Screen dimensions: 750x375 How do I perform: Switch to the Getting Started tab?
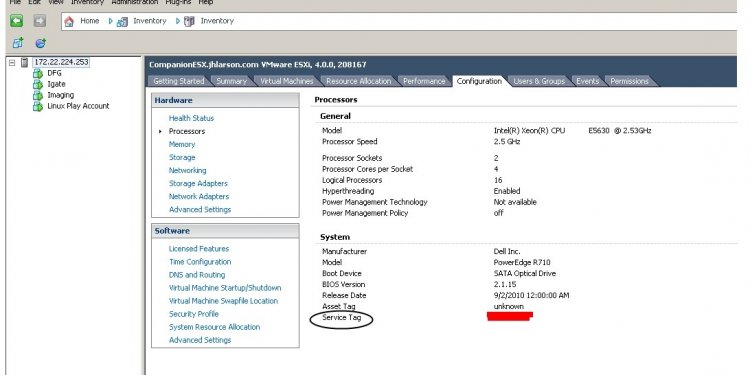(x=178, y=81)
